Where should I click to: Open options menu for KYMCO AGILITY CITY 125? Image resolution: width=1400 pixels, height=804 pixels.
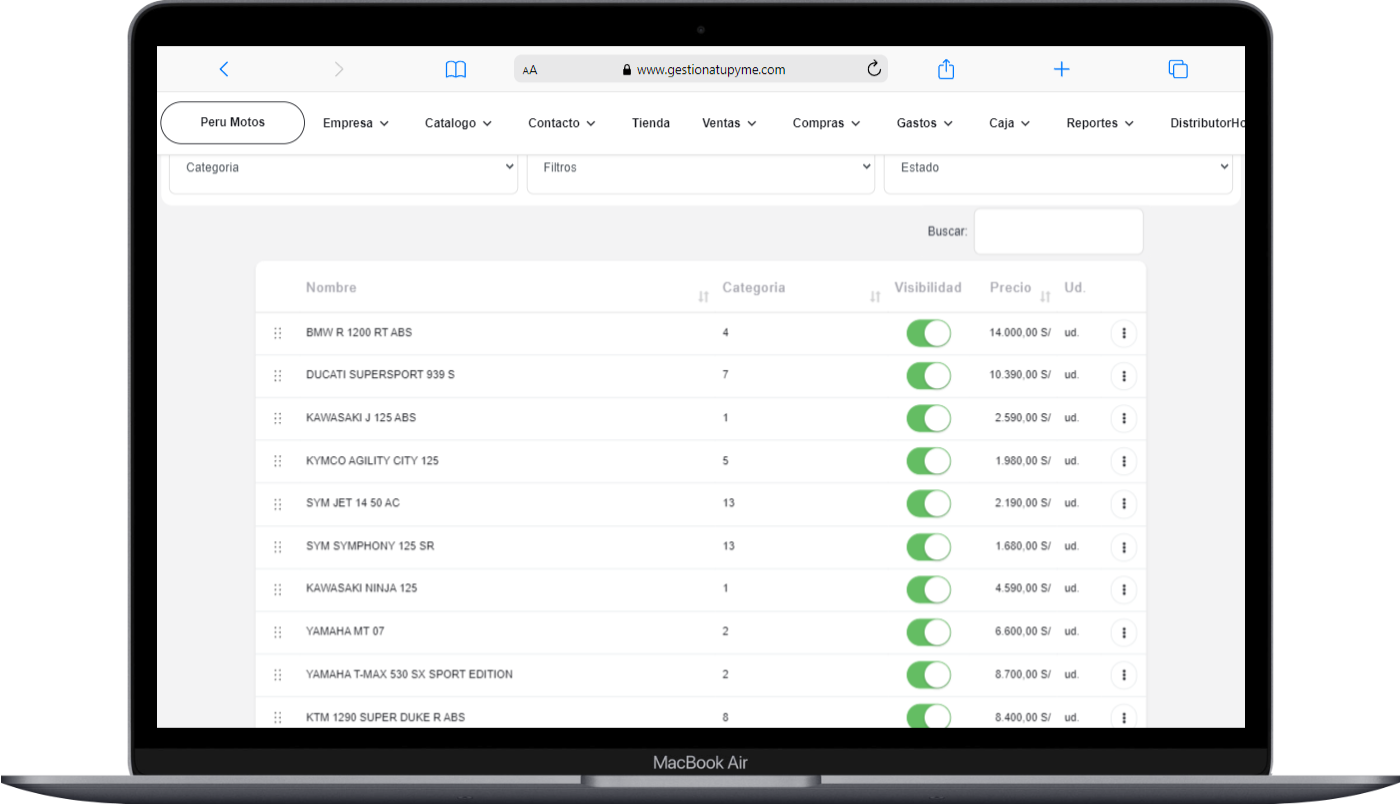(1124, 461)
